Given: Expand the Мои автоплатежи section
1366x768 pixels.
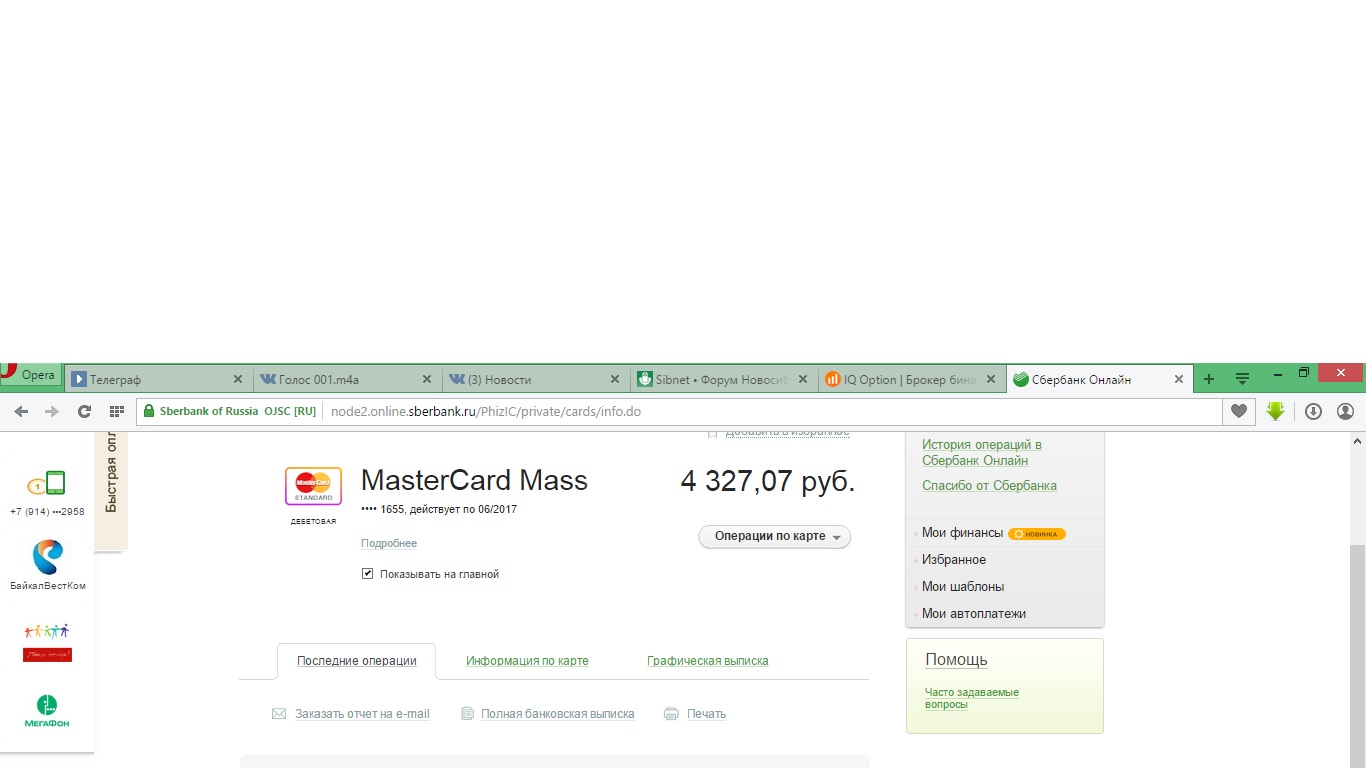Looking at the screenshot, I should pos(973,614).
